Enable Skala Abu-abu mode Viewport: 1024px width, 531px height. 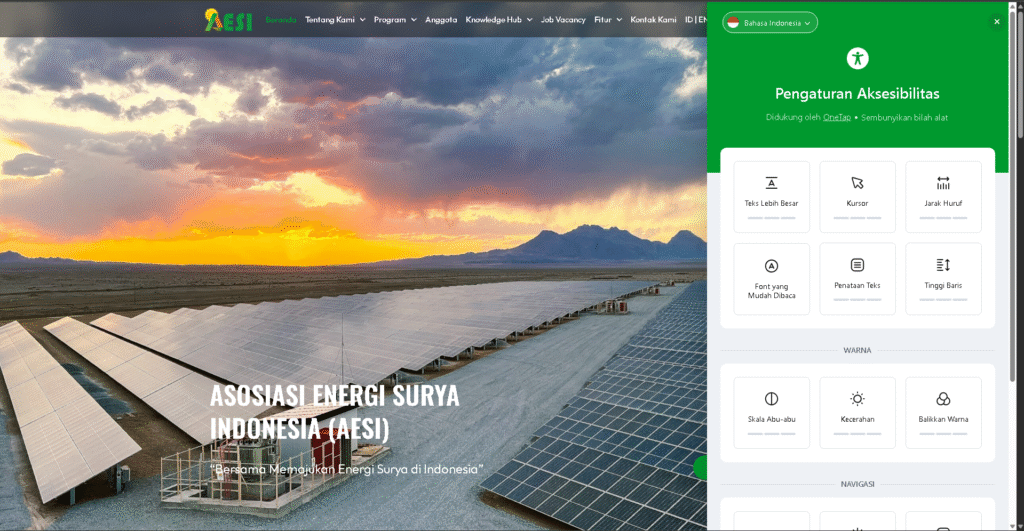(771, 413)
